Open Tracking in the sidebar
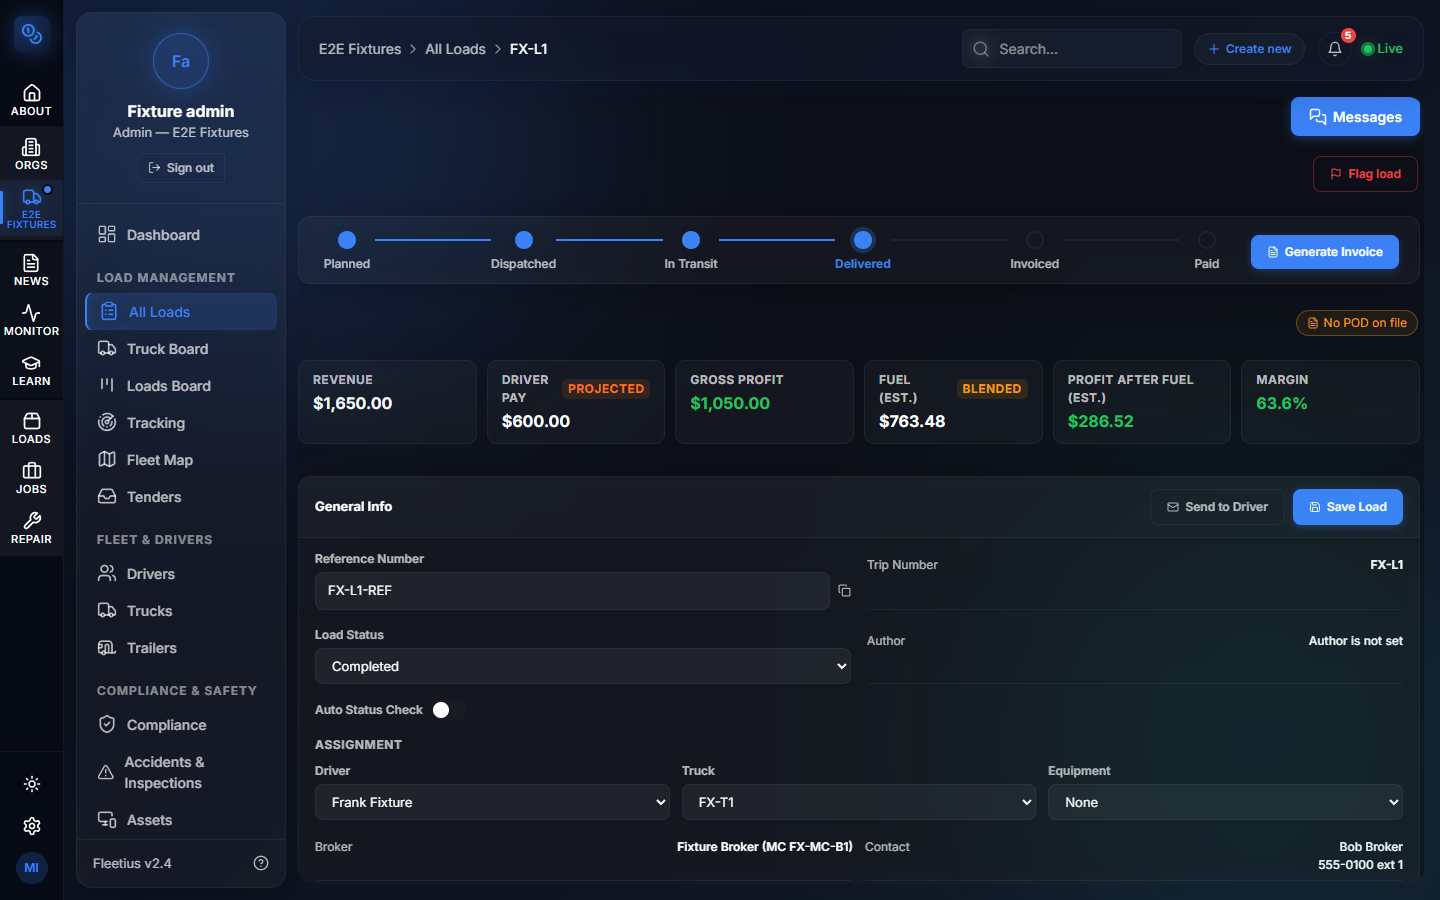 pos(181,423)
